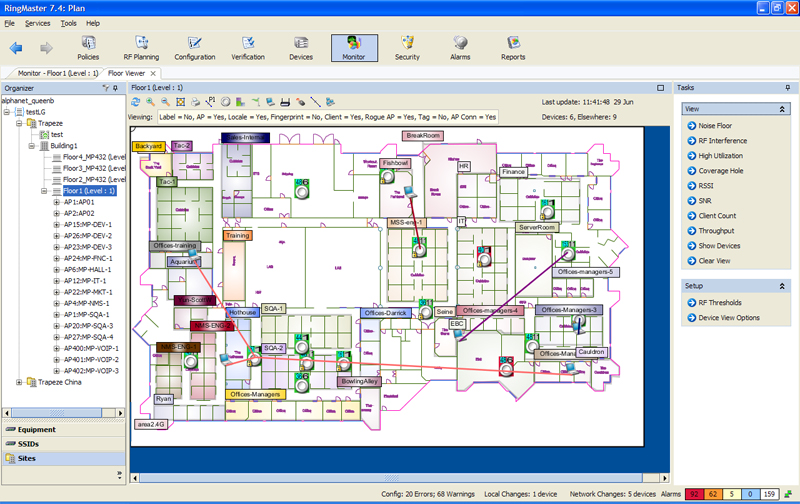Select AP402:MP-VOIP-3 in the tree
The height and width of the screenshot is (504, 800).
coord(91,371)
